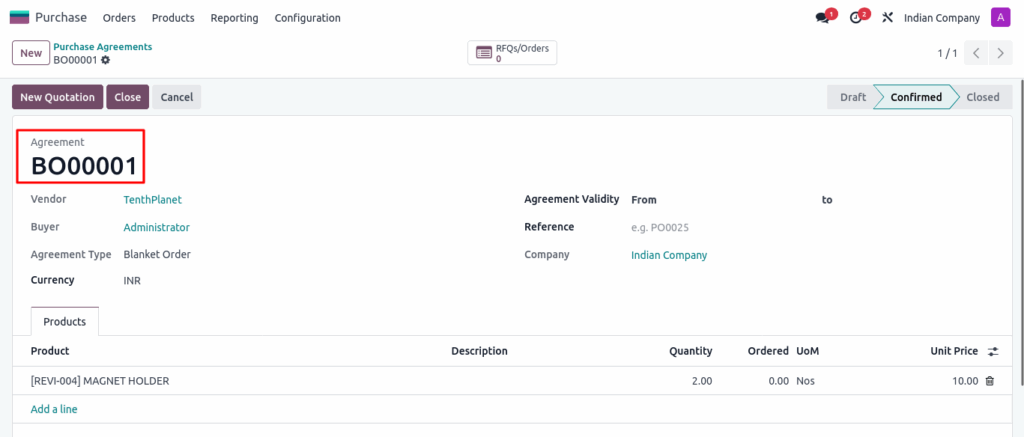Click the Description column header
Image resolution: width=1024 pixels, height=437 pixels.
479,351
